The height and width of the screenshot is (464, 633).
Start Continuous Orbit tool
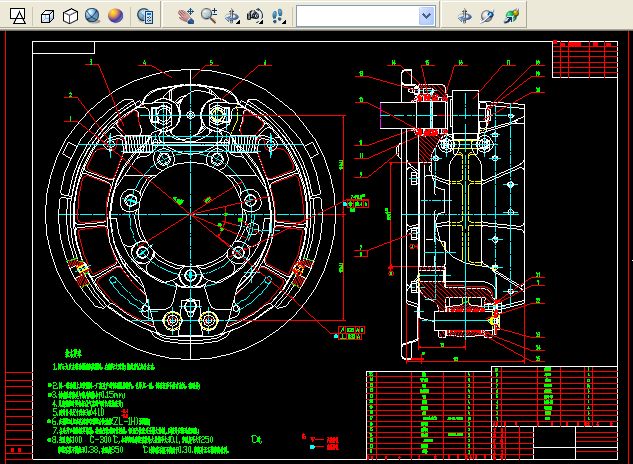click(511, 16)
